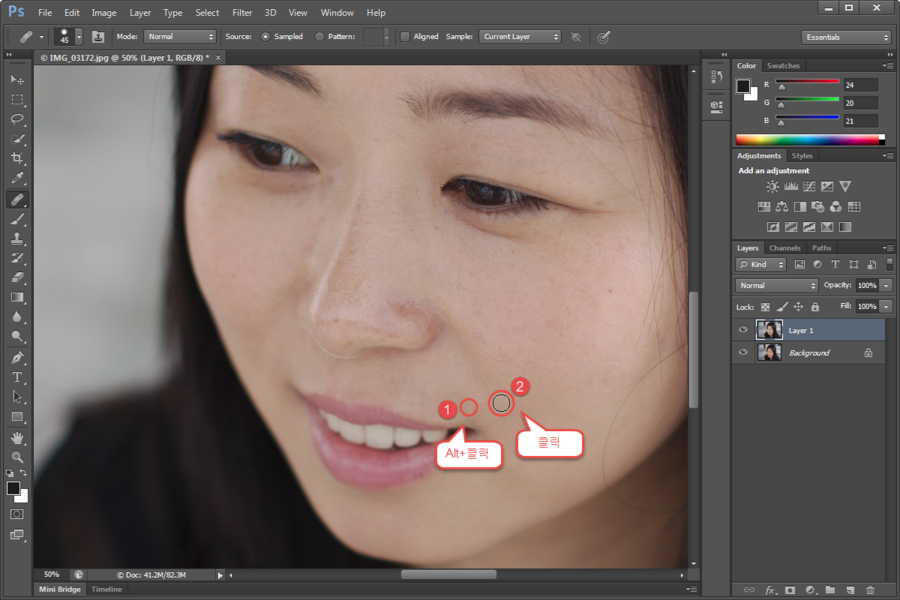
Task: Click the foreground color swatch in toolbar
Action: [x=13, y=489]
